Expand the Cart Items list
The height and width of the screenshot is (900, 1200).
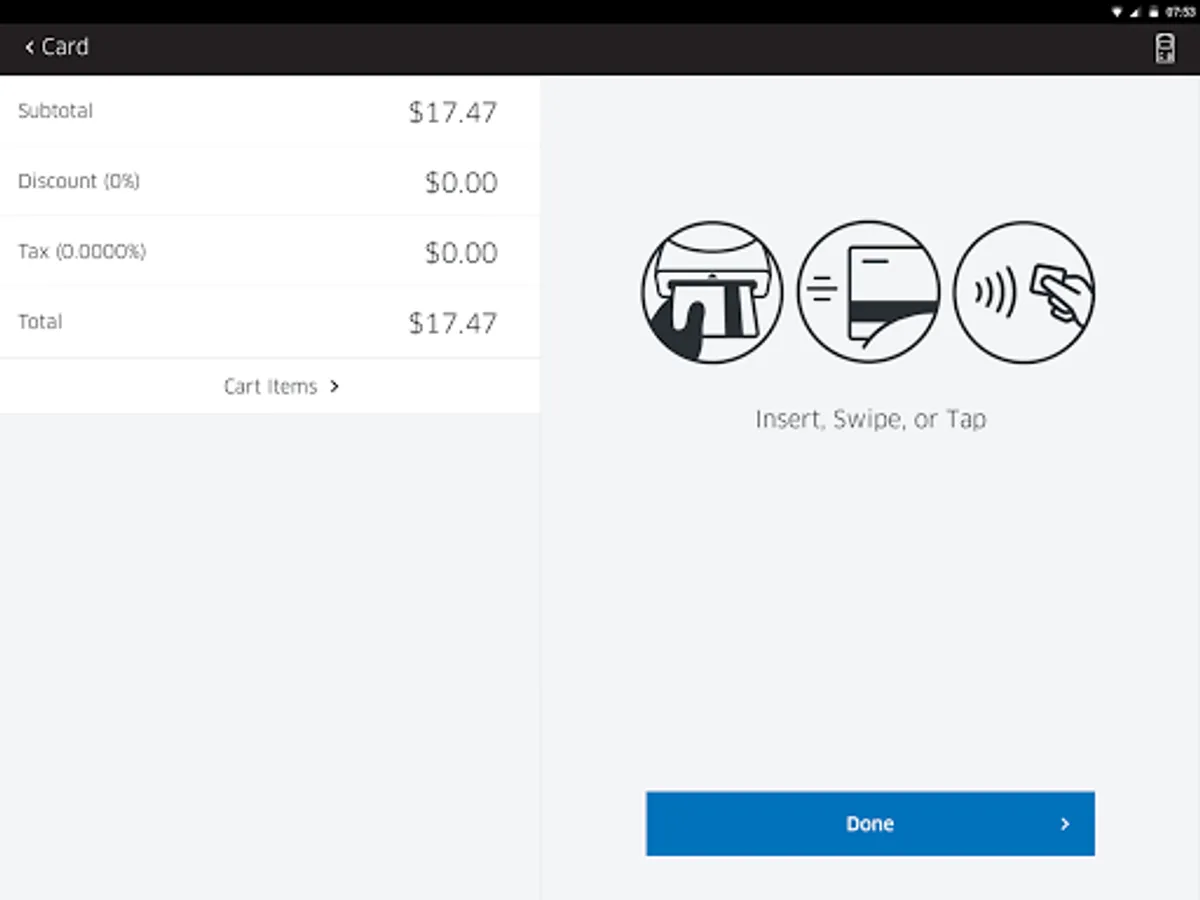tap(270, 386)
